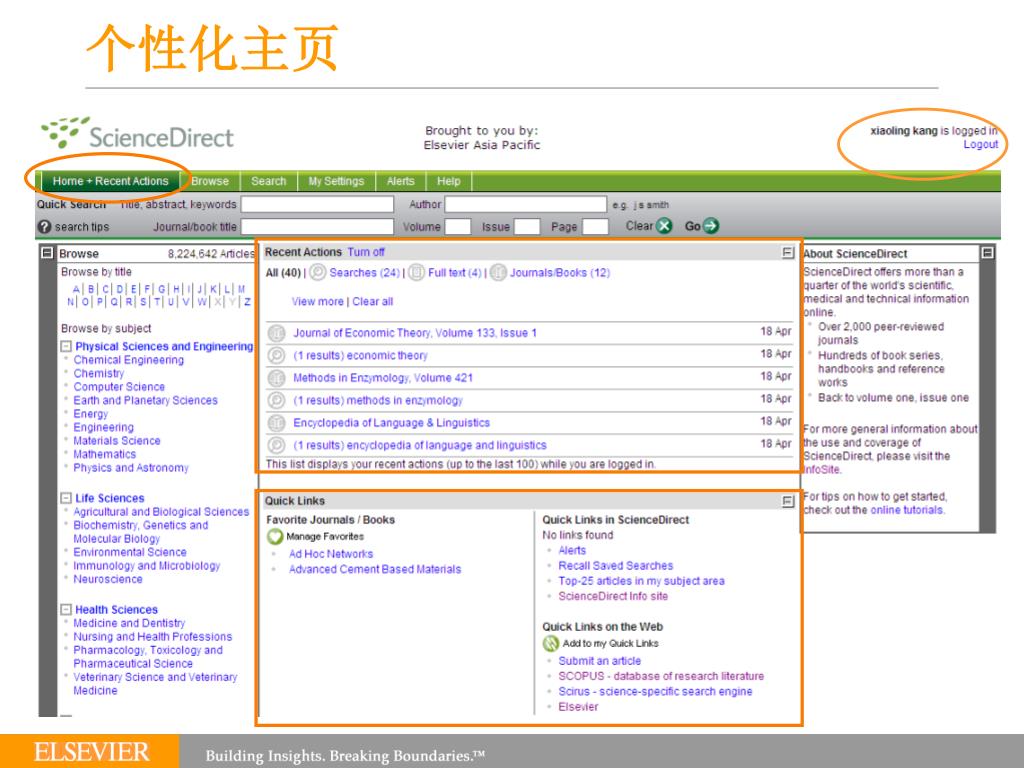Click icon beside Encyclopedia of Language & Linguistics
1024x768 pixels.
point(277,423)
